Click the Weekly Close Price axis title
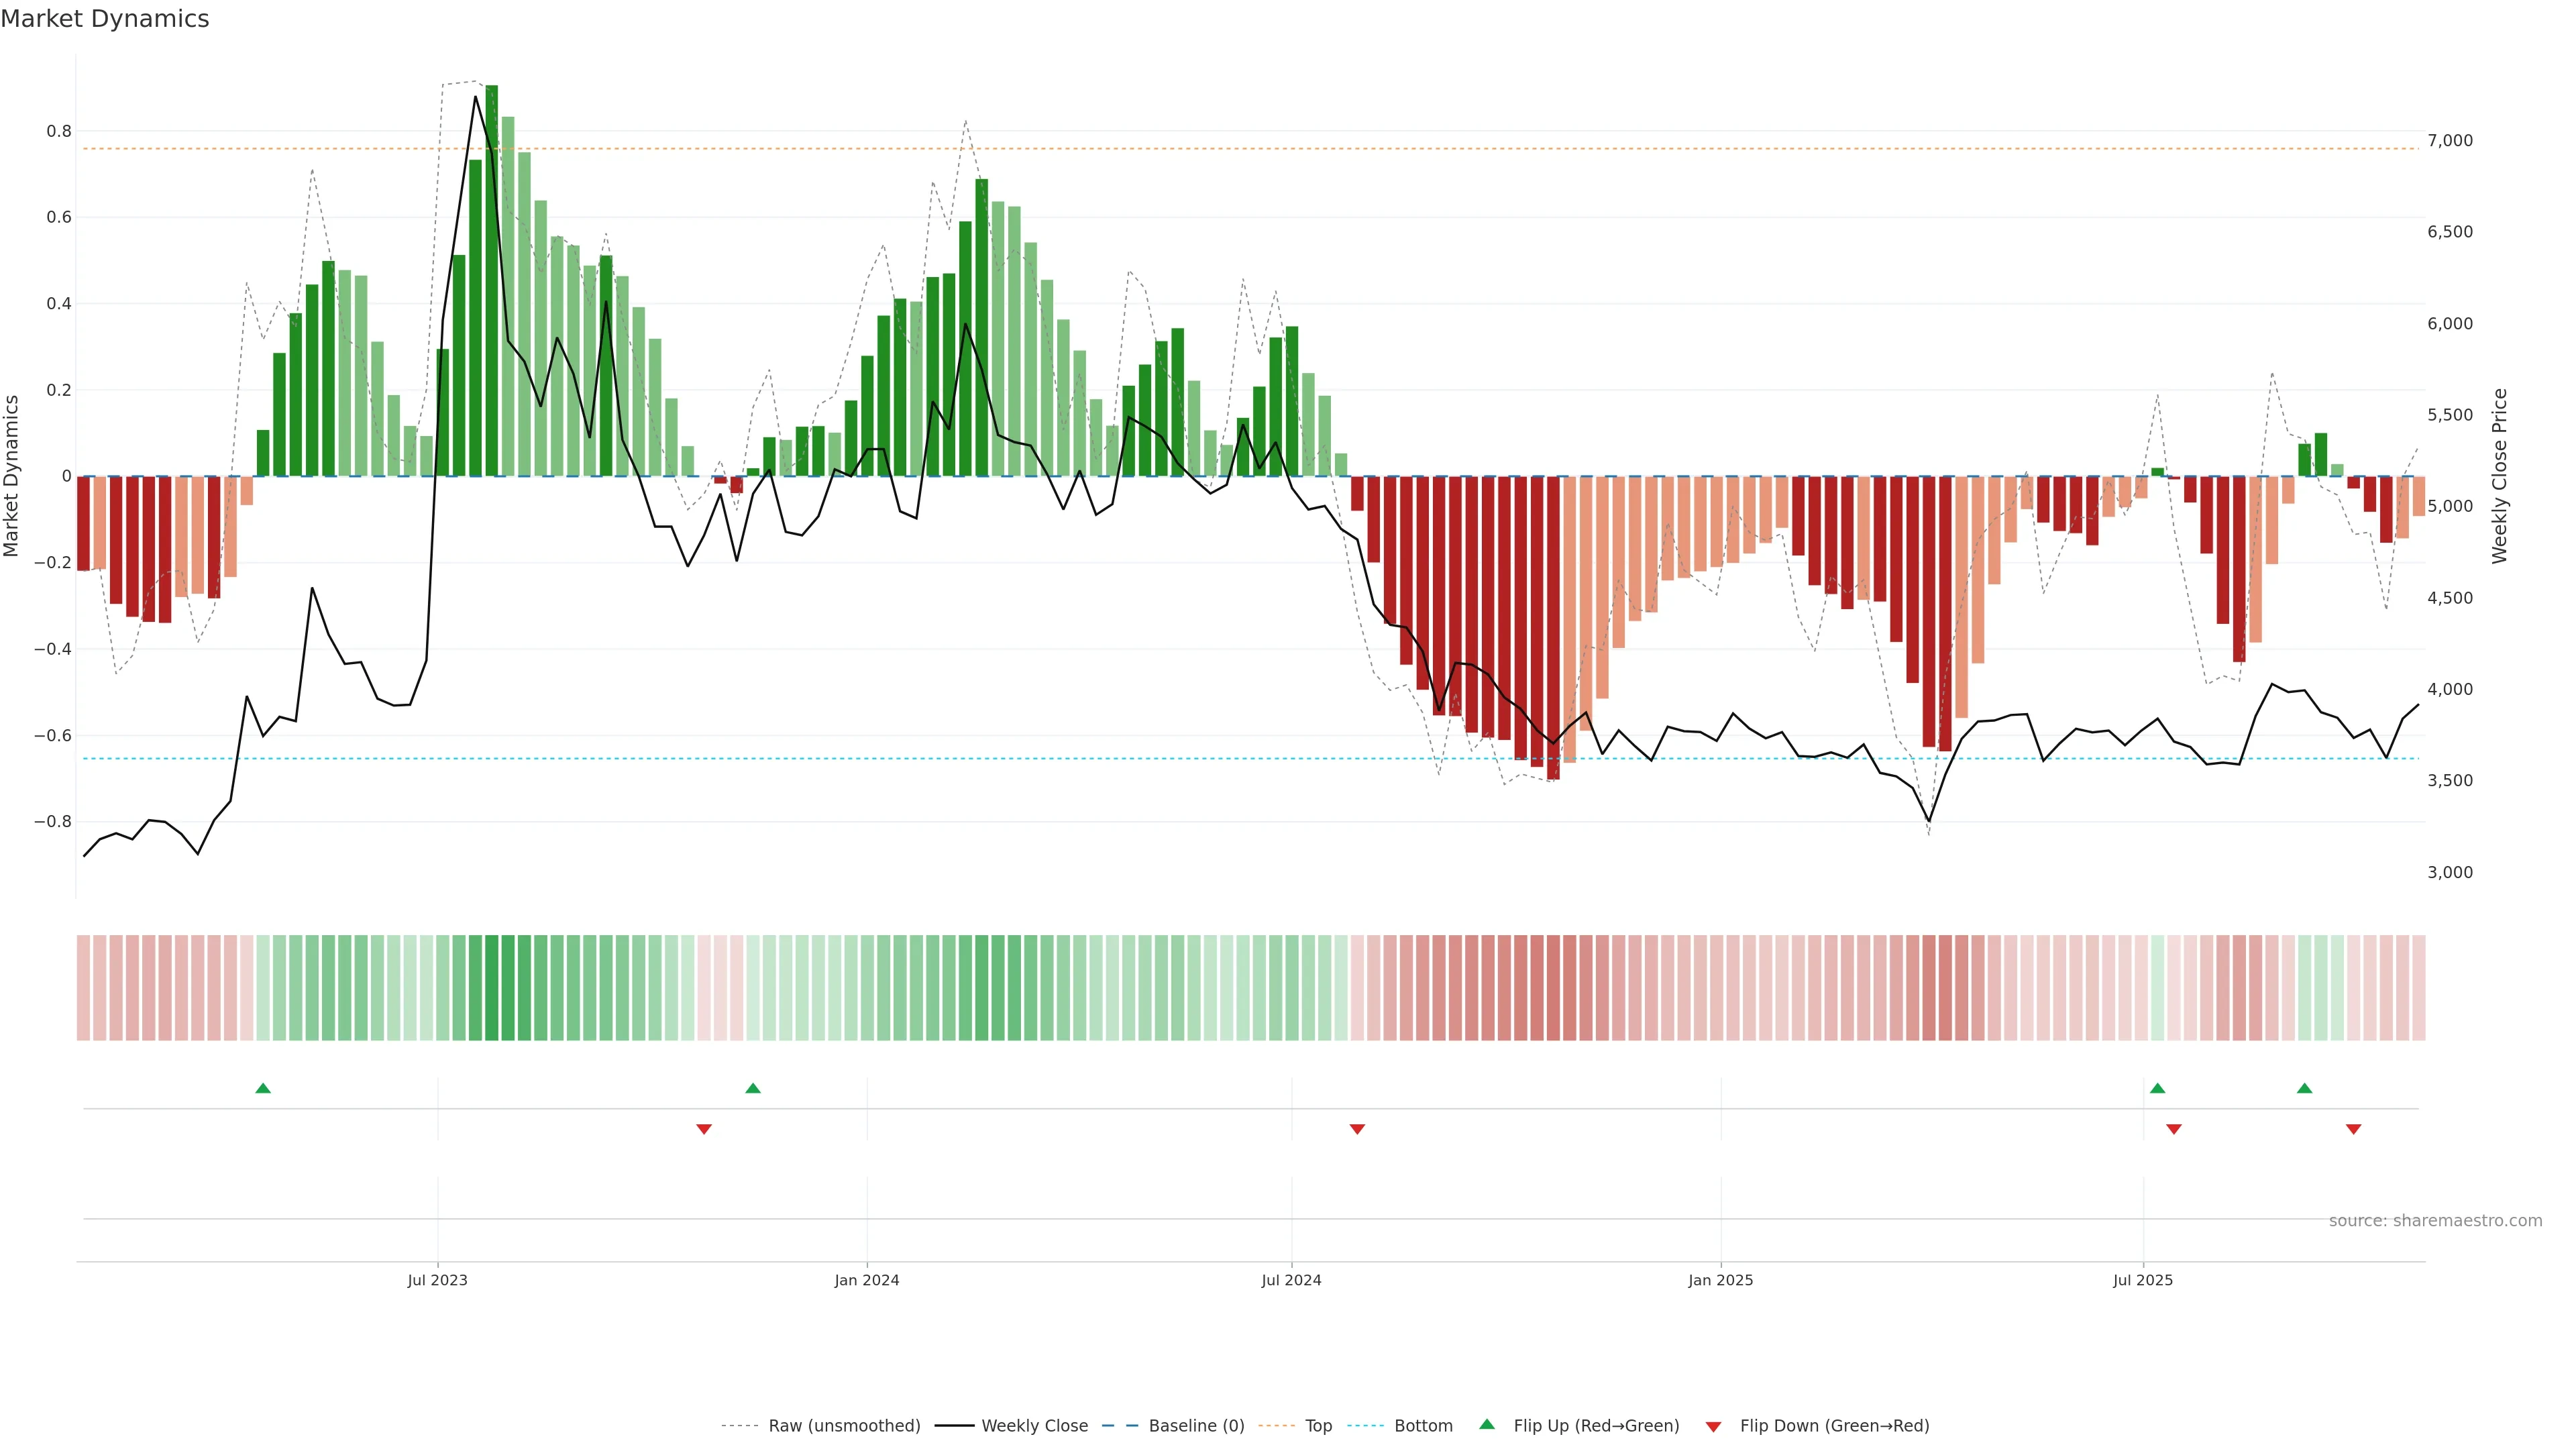The height and width of the screenshot is (1449, 2576). (x=2499, y=476)
